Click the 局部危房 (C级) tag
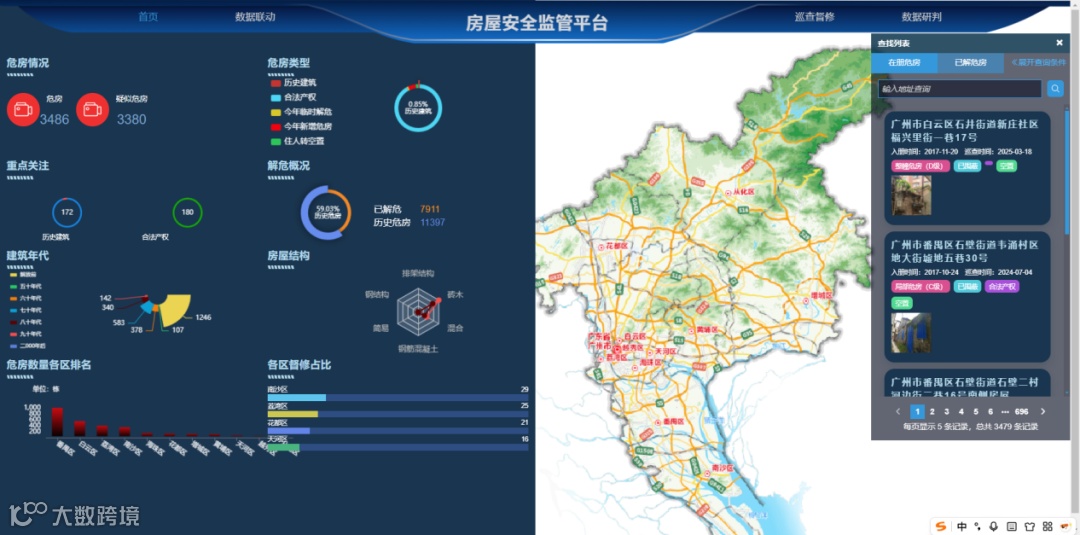 point(920,286)
